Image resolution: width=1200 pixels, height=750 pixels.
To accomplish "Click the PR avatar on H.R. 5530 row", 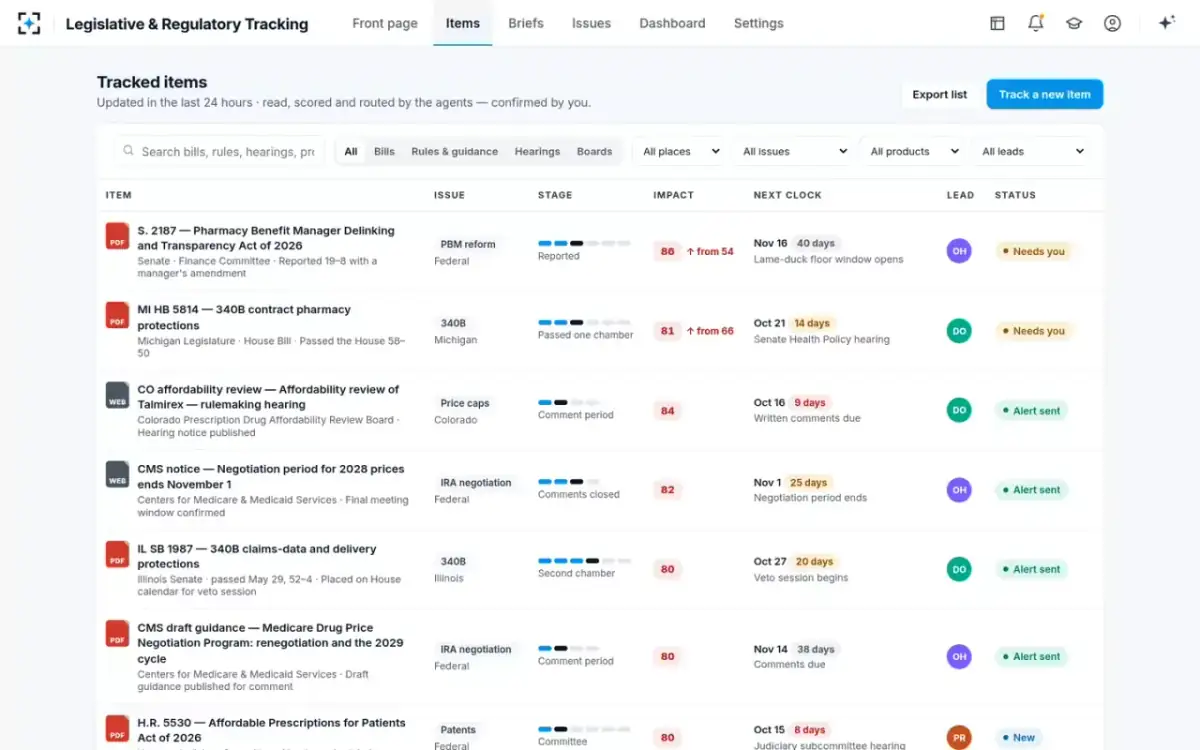I will coord(959,738).
